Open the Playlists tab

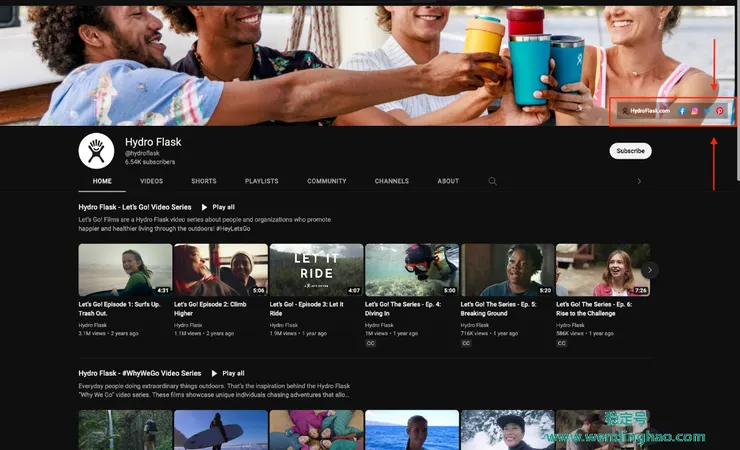(261, 181)
